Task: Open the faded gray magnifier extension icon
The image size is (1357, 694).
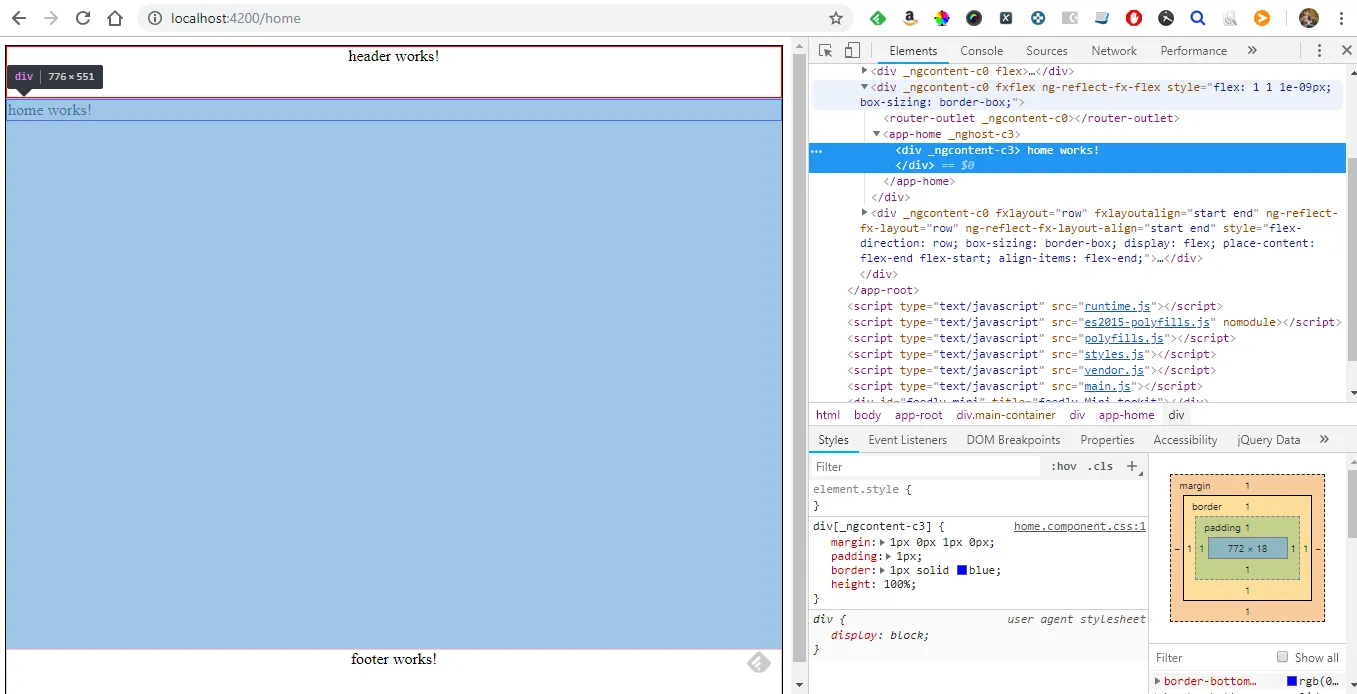Action: [x=1229, y=18]
